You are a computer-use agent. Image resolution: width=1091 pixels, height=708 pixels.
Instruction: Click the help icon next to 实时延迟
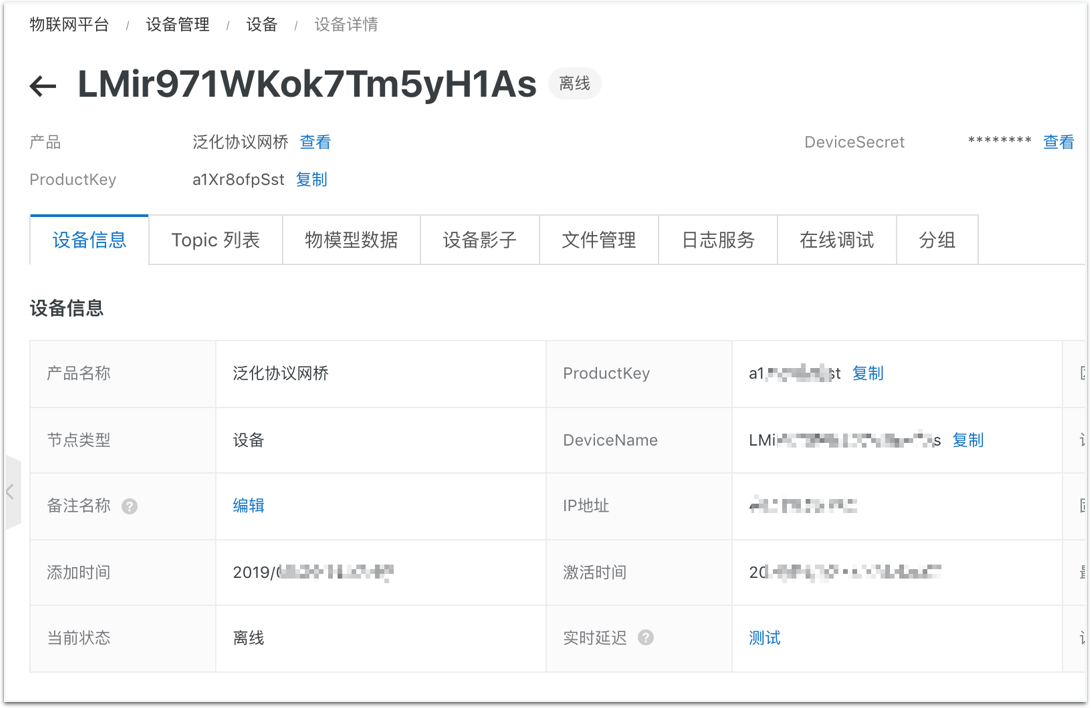(646, 638)
